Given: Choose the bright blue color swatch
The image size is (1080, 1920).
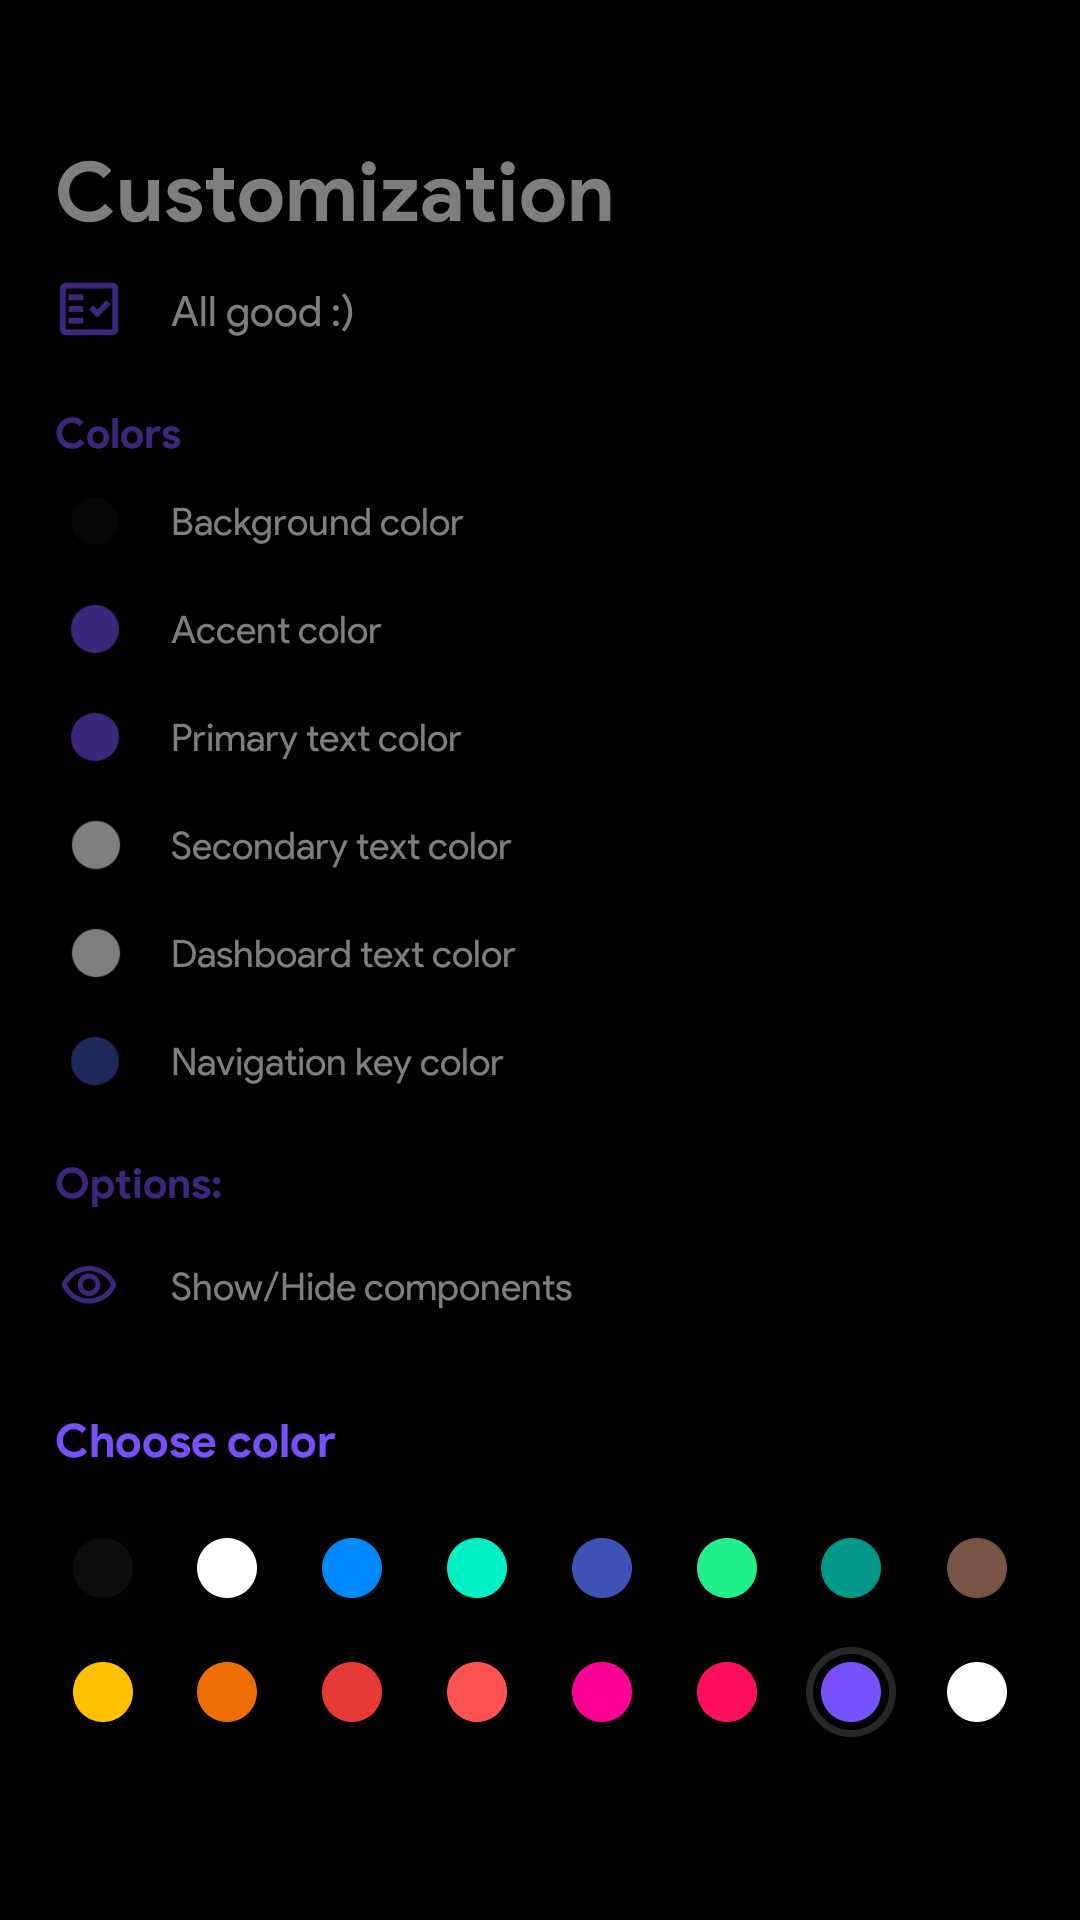Looking at the screenshot, I should [x=352, y=1568].
